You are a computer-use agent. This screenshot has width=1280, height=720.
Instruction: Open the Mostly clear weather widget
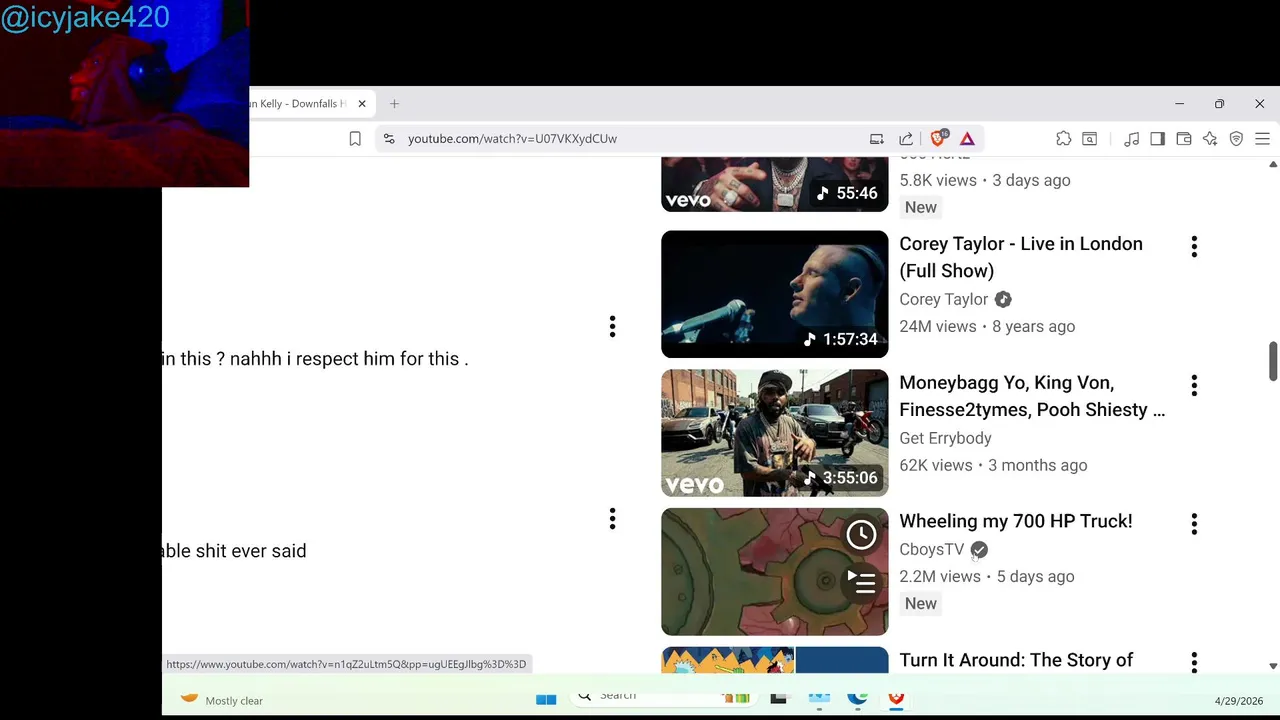tap(222, 700)
